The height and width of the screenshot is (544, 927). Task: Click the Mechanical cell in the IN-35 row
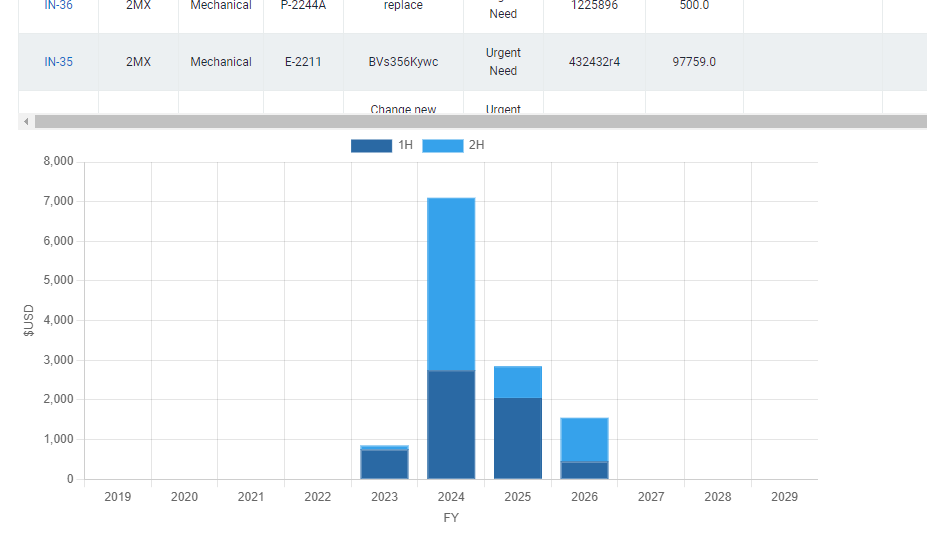tap(221, 62)
